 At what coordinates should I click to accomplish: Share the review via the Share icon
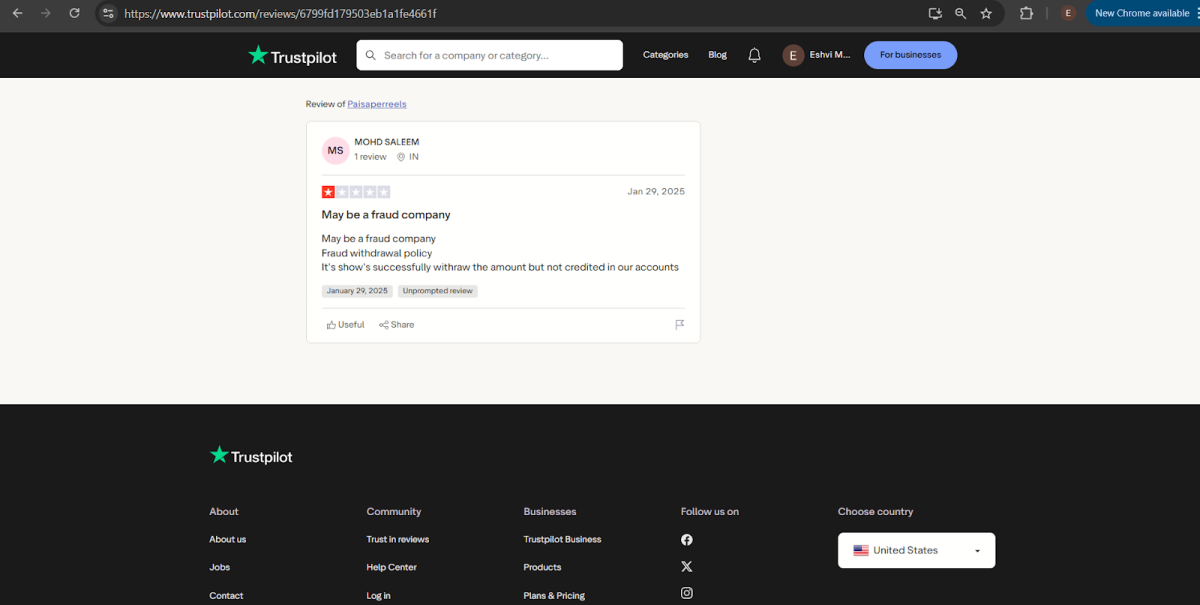(x=396, y=325)
